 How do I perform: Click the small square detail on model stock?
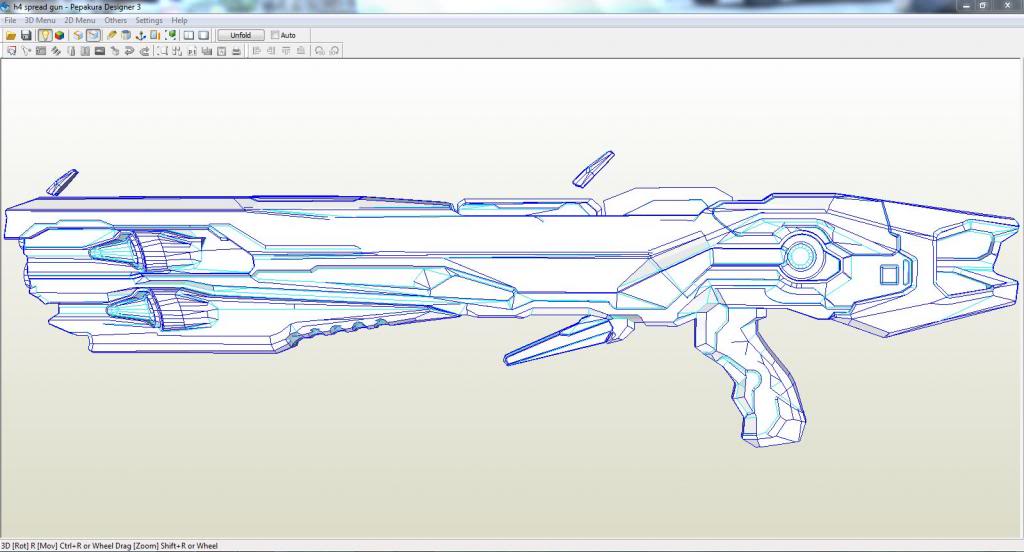pos(889,274)
